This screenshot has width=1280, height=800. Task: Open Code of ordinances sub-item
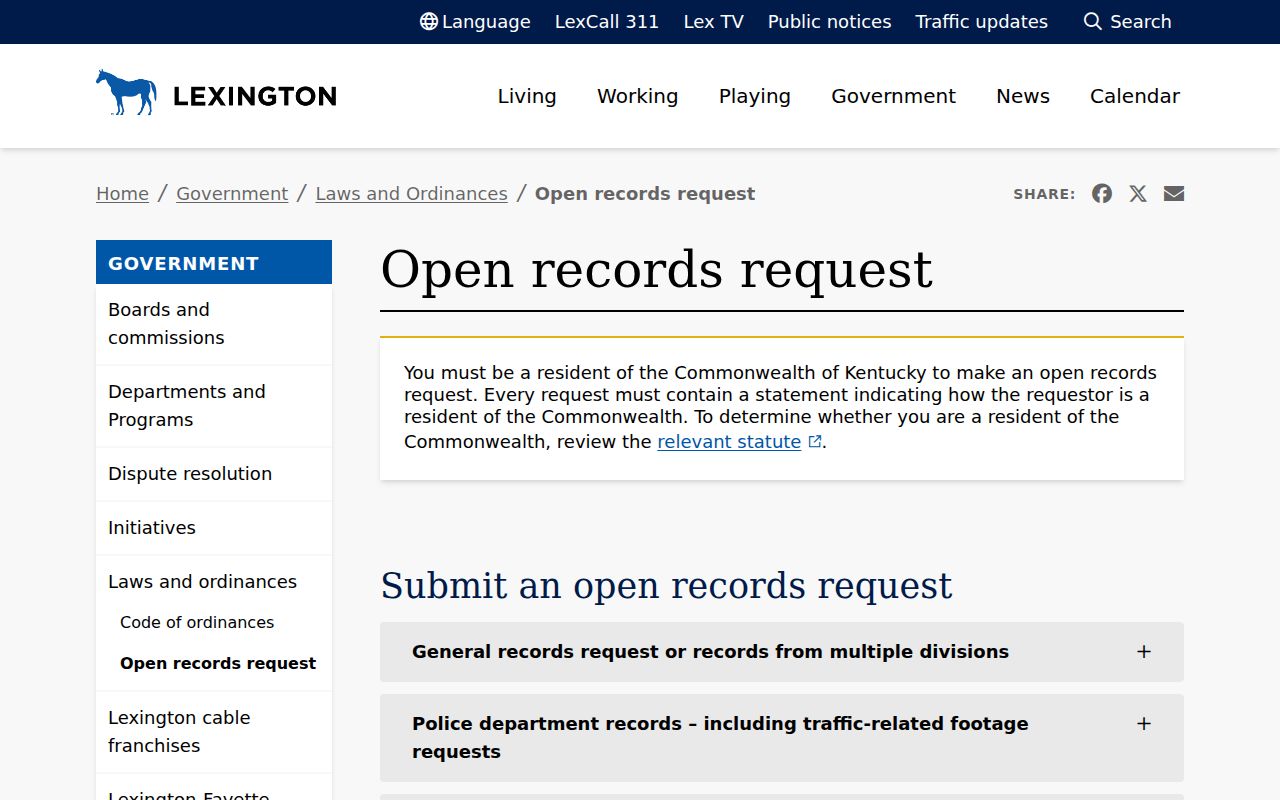point(197,622)
